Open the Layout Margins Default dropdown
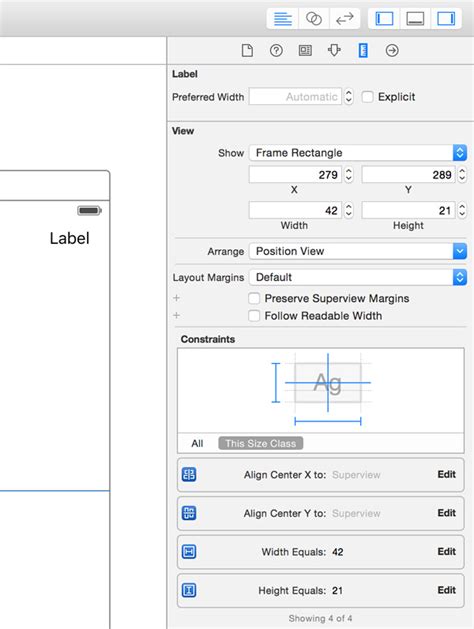 (x=358, y=277)
